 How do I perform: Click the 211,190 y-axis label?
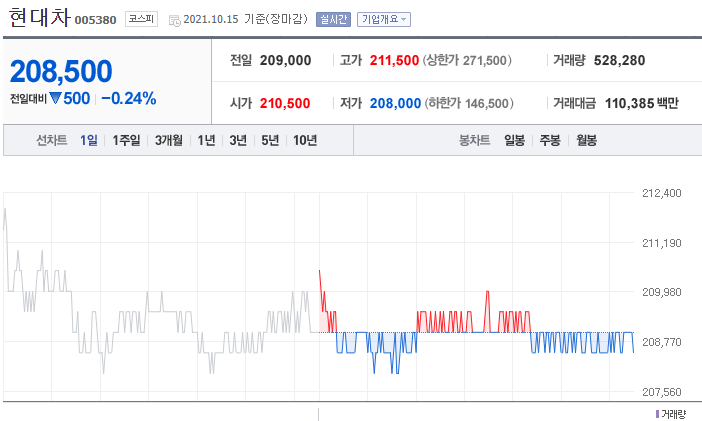pyautogui.click(x=662, y=243)
